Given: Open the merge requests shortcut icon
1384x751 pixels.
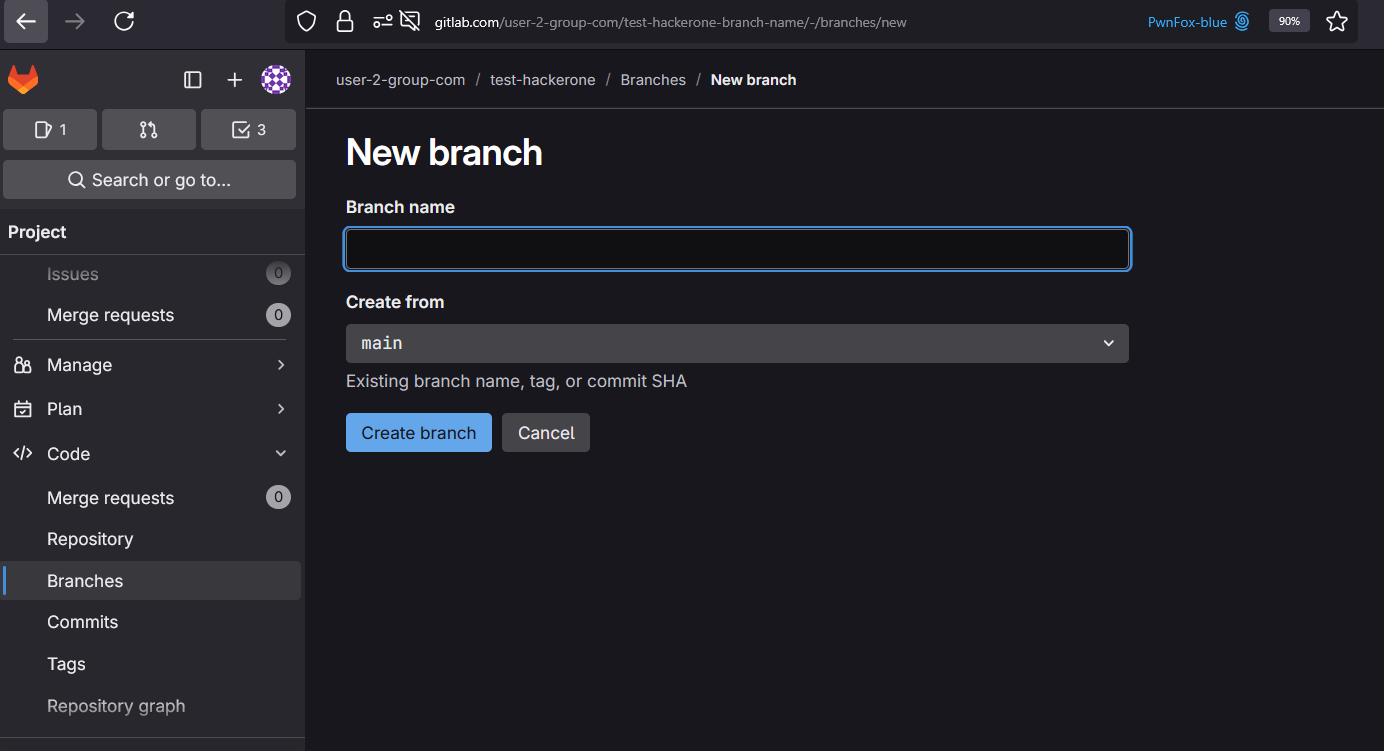Looking at the screenshot, I should point(148,129).
